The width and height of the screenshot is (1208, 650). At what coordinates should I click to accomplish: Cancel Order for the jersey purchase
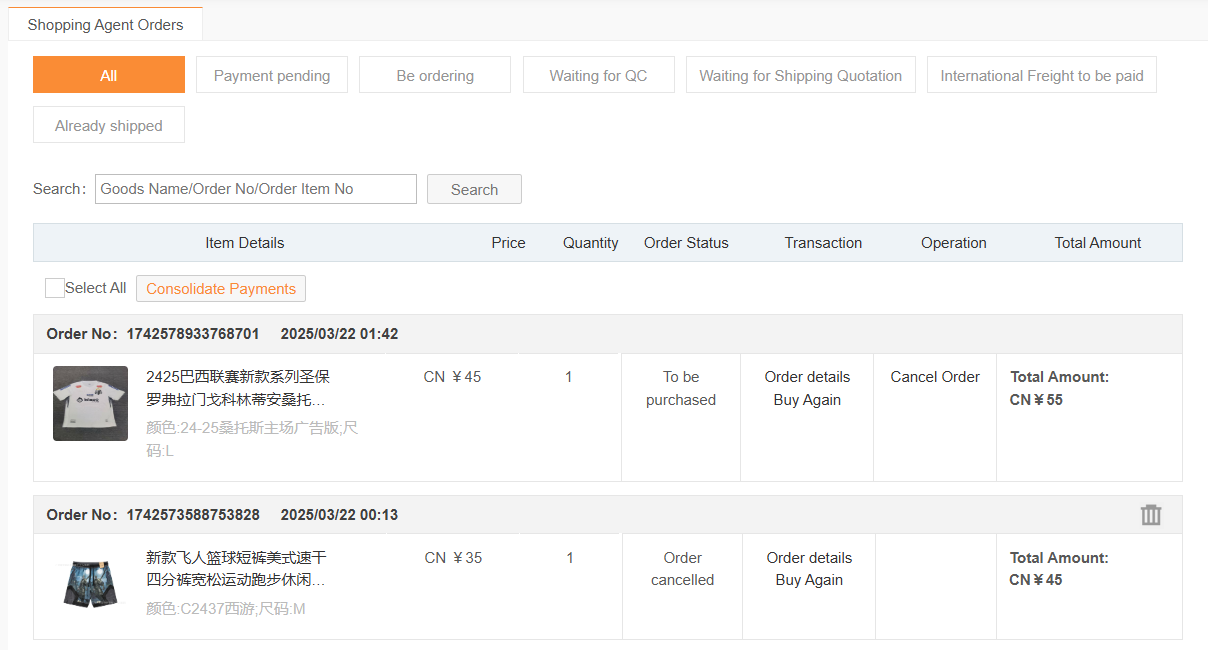(935, 377)
